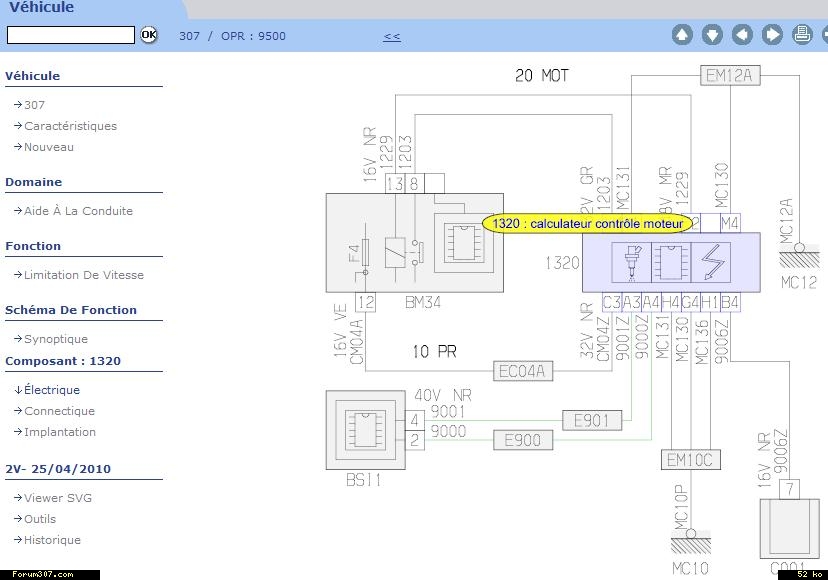The width and height of the screenshot is (828, 580).
Task: Click the BSI1 component label
Action: click(363, 480)
